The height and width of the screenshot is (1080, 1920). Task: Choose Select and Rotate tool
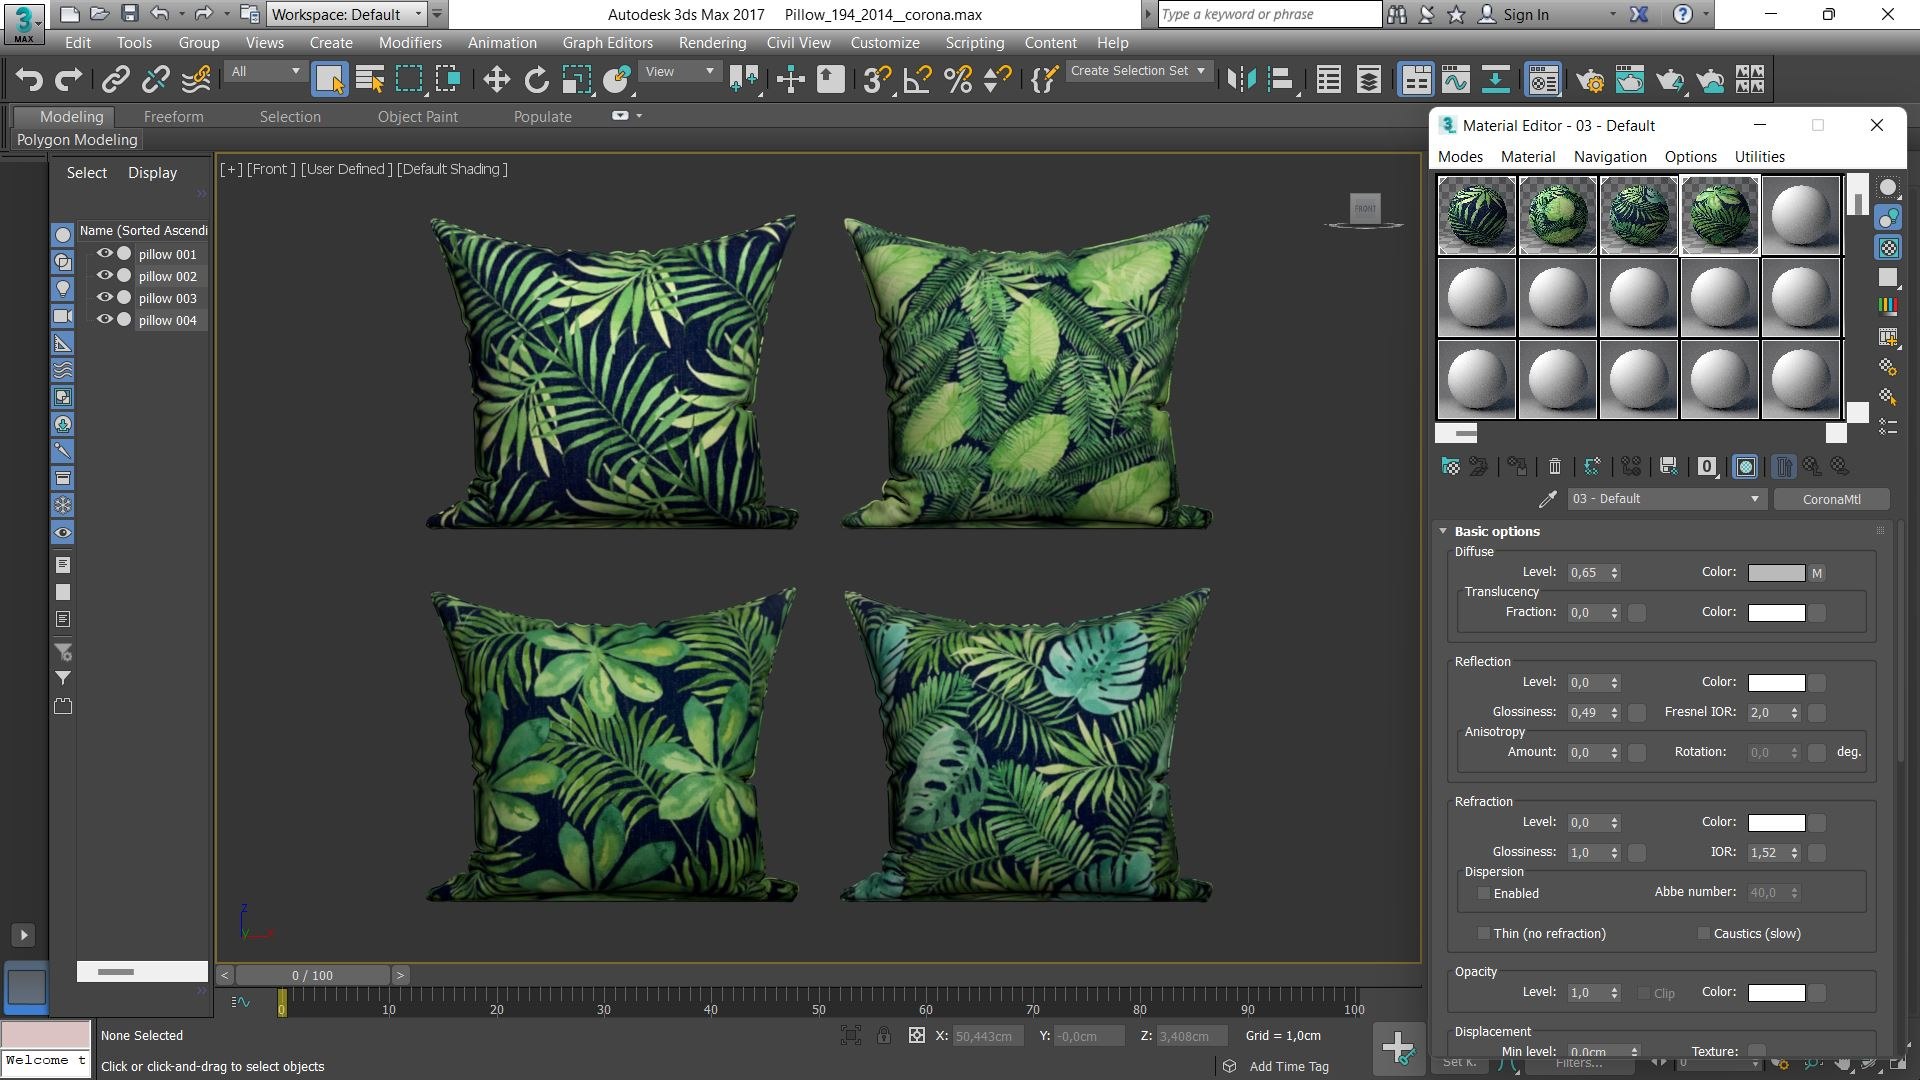tap(536, 80)
